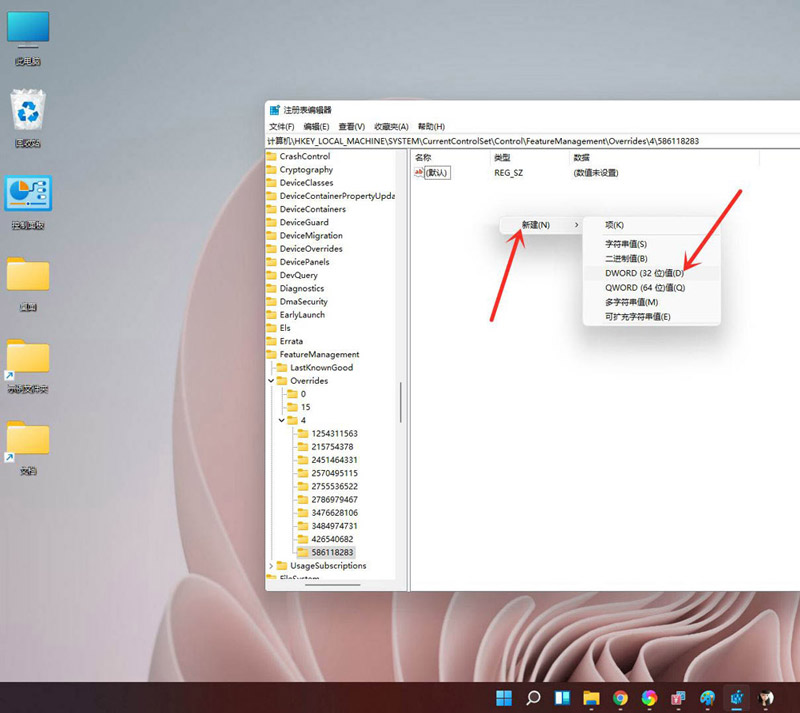Open Microsoft Edge from taskbar

(651, 697)
